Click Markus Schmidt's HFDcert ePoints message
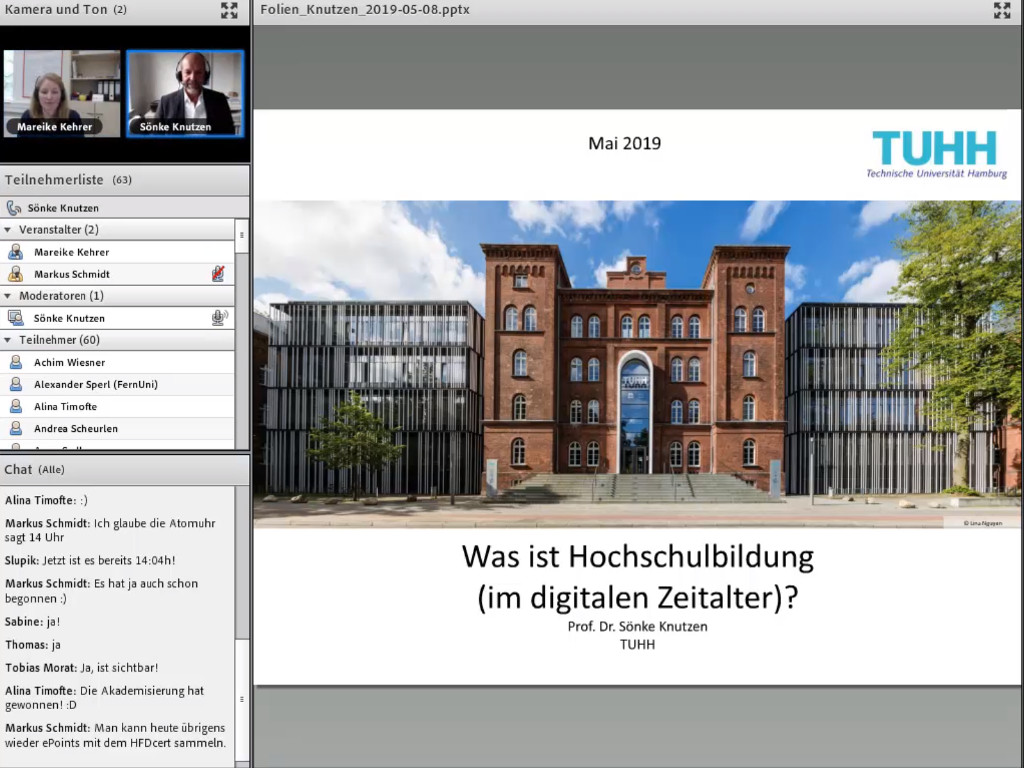The image size is (1024, 768). pos(116,735)
